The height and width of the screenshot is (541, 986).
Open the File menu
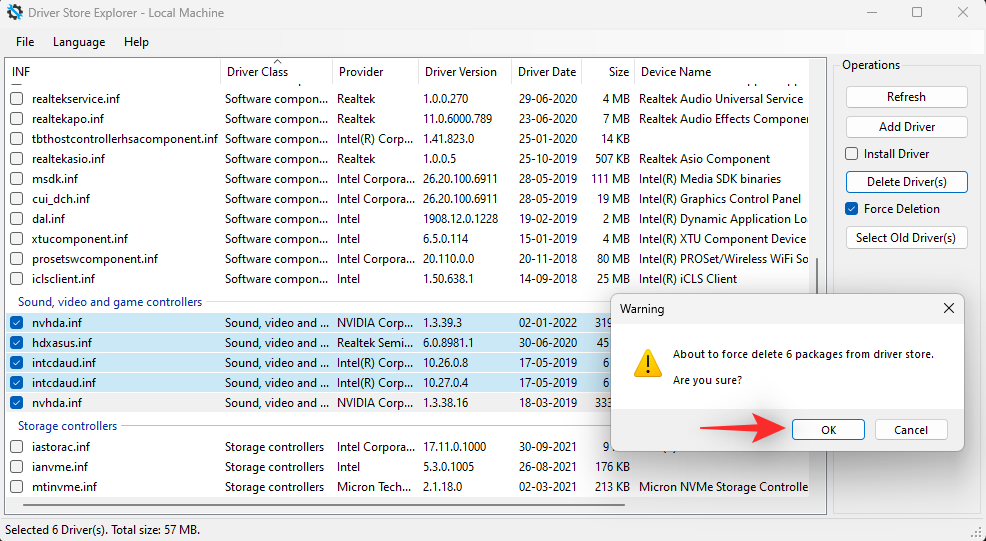click(25, 42)
